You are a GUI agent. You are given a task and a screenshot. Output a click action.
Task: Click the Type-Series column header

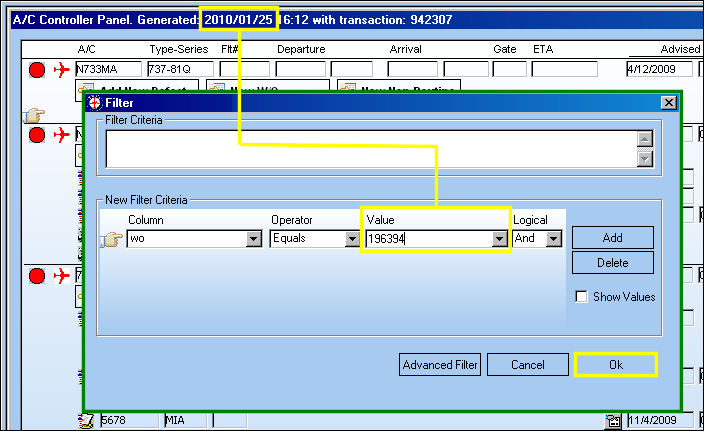click(179, 49)
